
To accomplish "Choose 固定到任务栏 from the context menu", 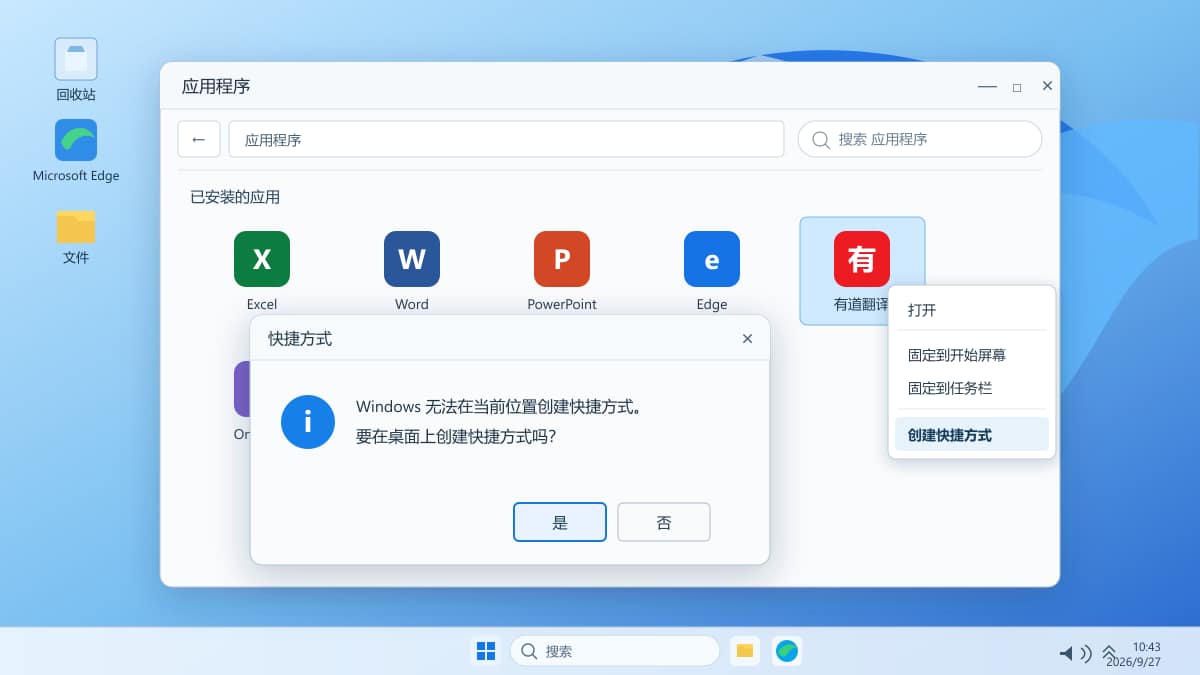I will [972, 388].
